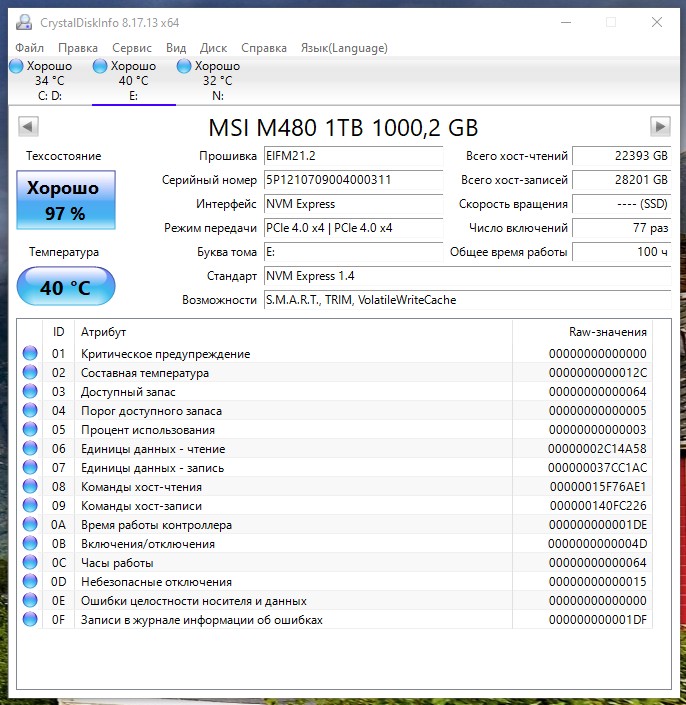Click the Буква тома field E:
Image resolution: width=686 pixels, height=705 pixels.
(353, 252)
